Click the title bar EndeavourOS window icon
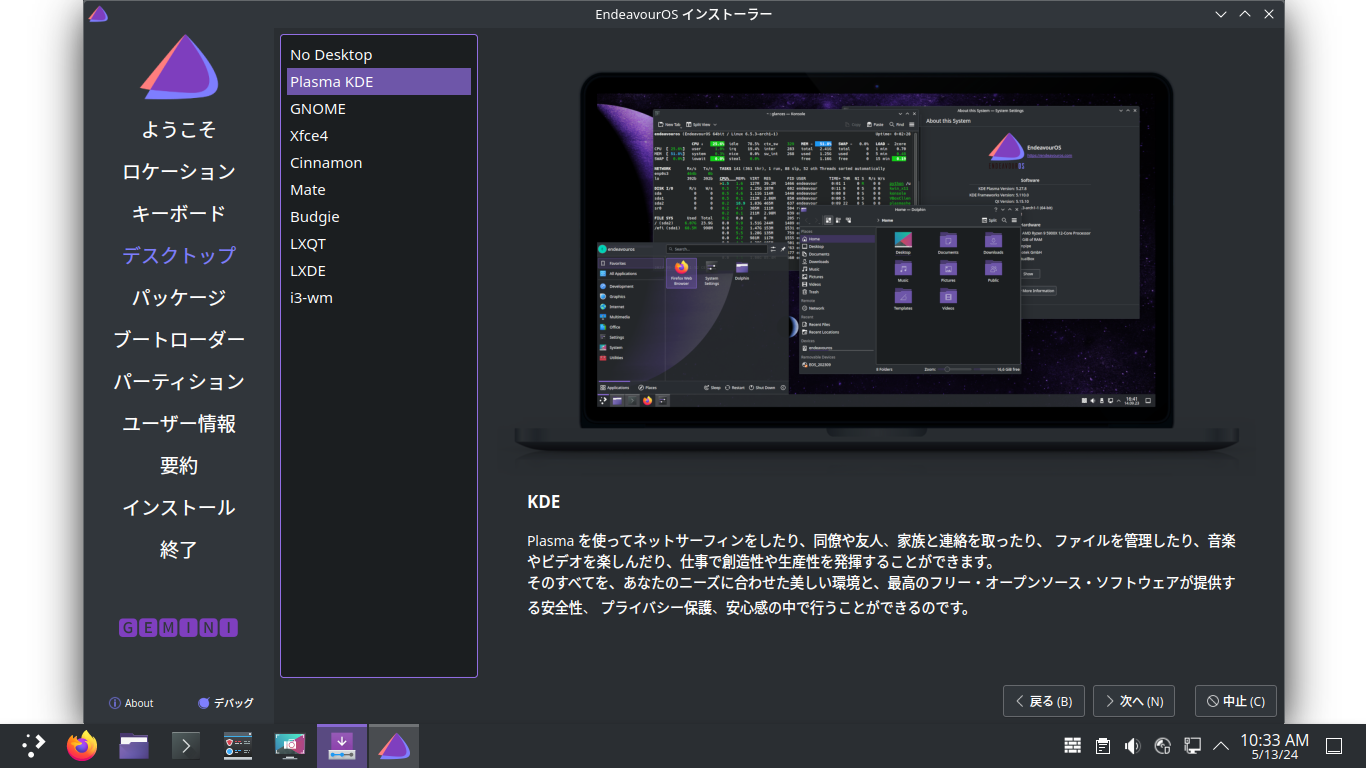The height and width of the screenshot is (768, 1366). [98, 14]
